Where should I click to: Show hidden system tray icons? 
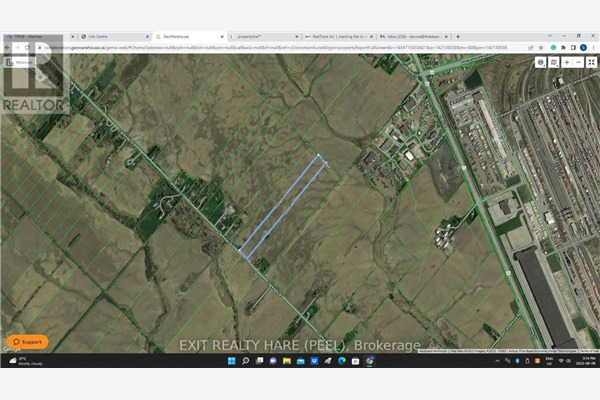point(497,361)
